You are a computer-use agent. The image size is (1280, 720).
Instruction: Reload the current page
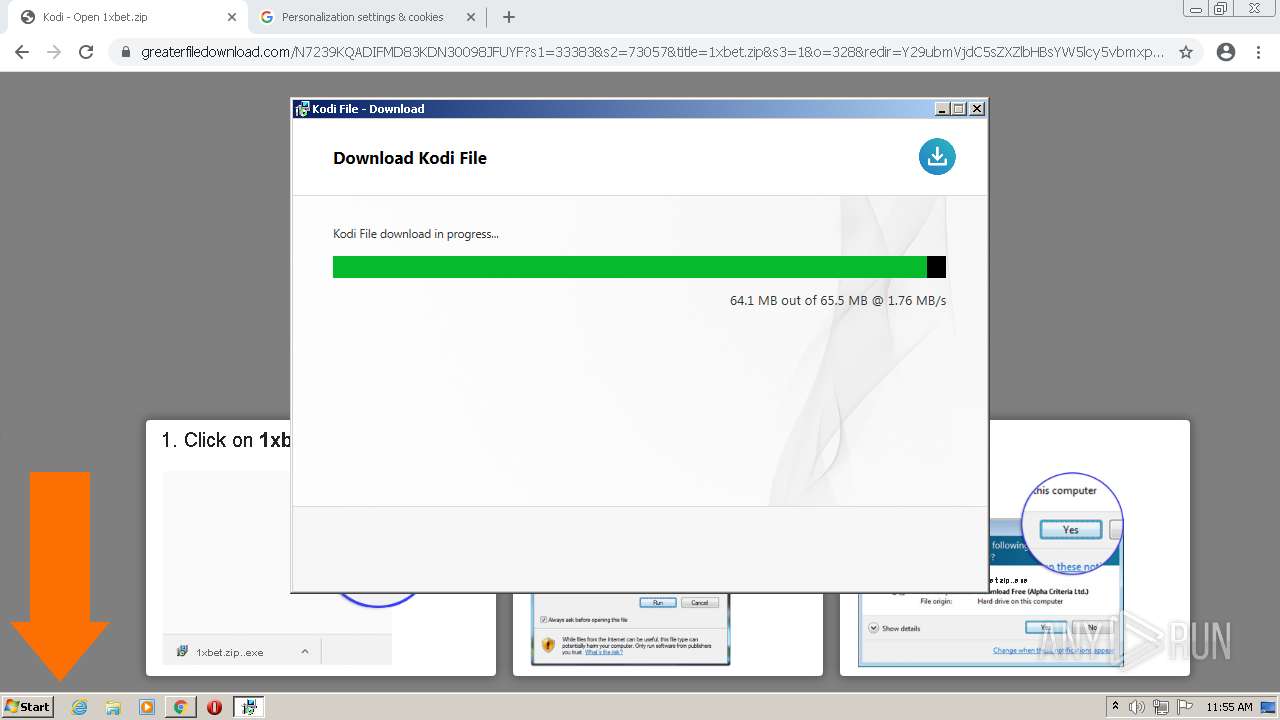tap(86, 52)
